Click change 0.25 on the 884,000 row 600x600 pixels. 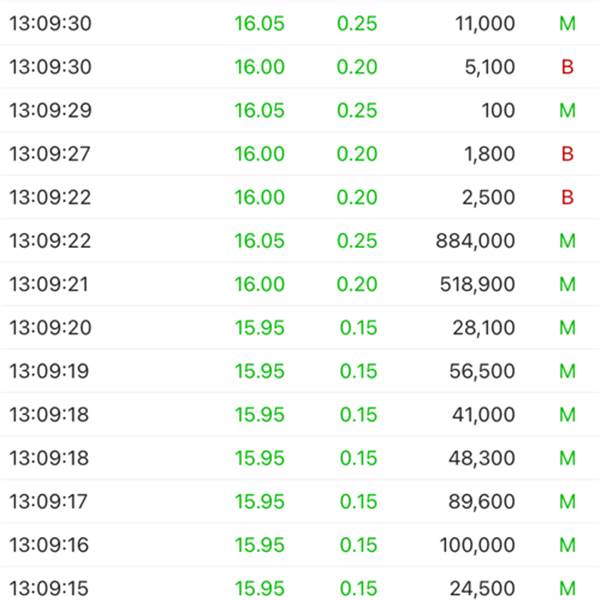[x=357, y=241]
